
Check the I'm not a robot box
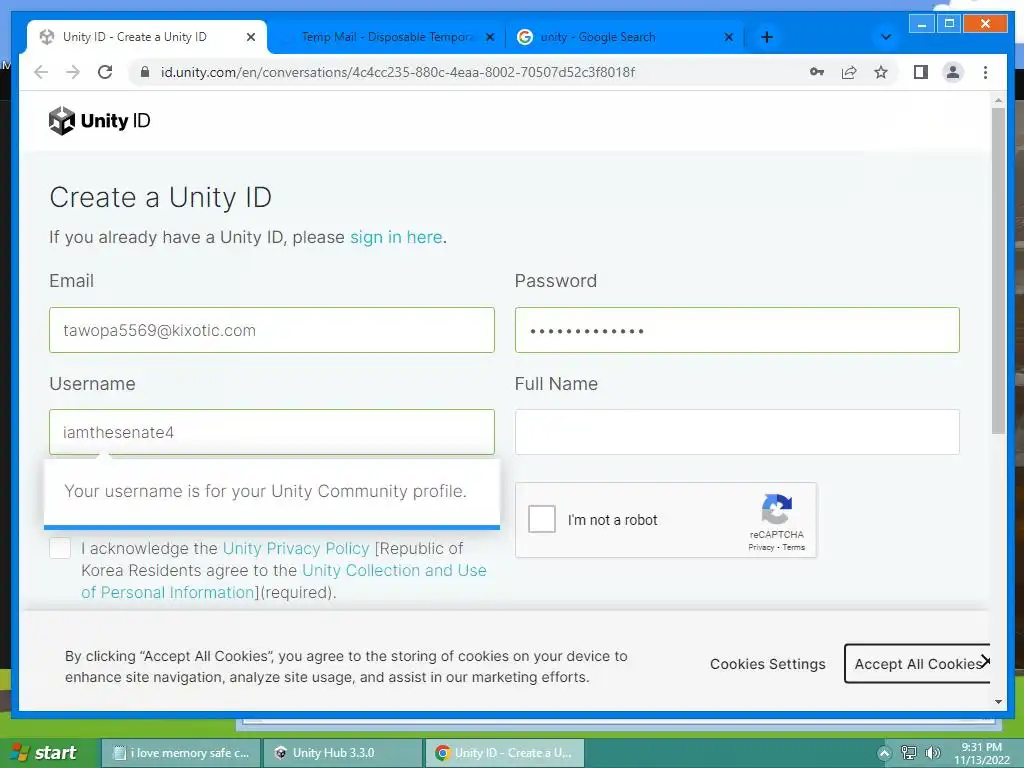click(542, 519)
